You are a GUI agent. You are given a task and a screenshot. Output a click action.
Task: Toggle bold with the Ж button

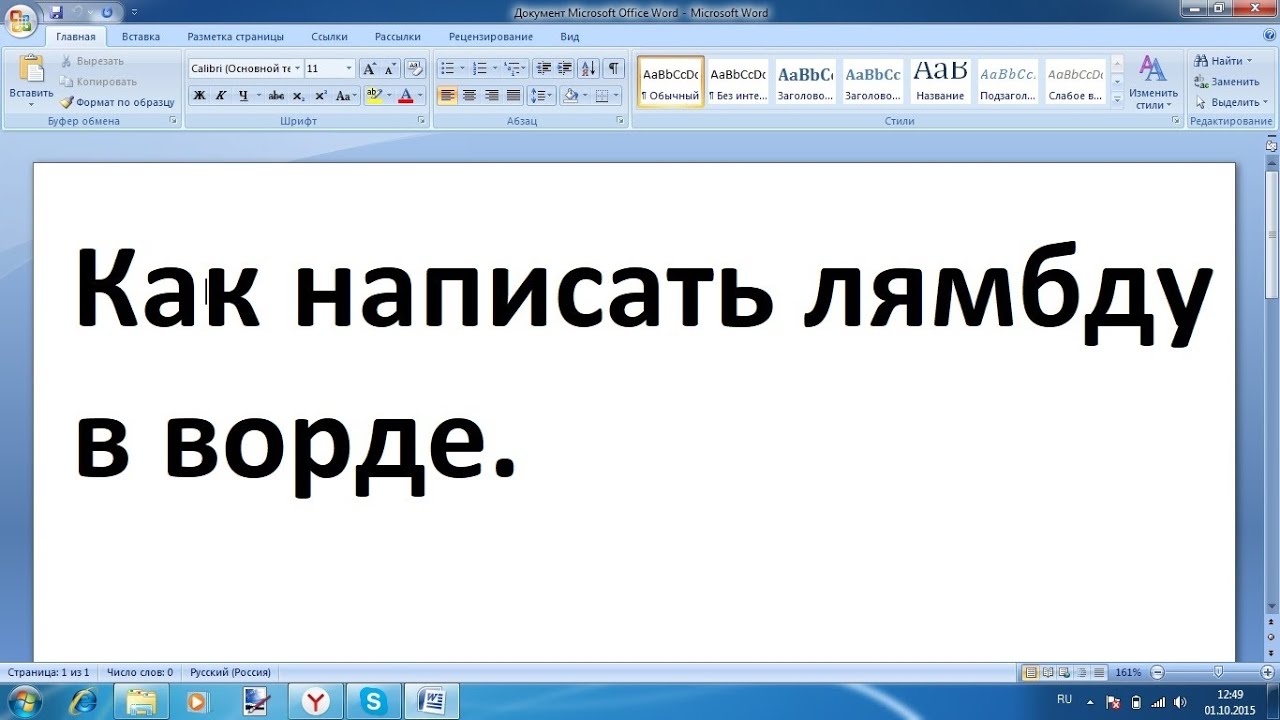[199, 96]
